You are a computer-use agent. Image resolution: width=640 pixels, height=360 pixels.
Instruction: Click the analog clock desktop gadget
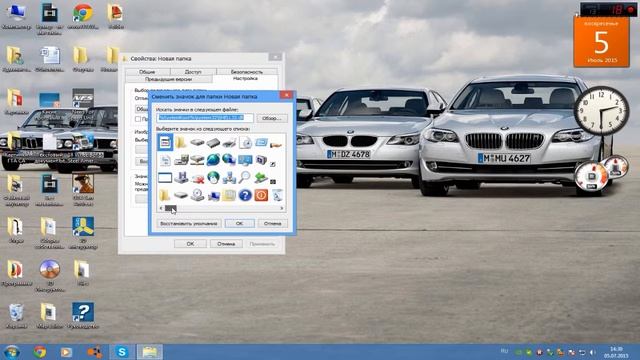click(x=601, y=111)
